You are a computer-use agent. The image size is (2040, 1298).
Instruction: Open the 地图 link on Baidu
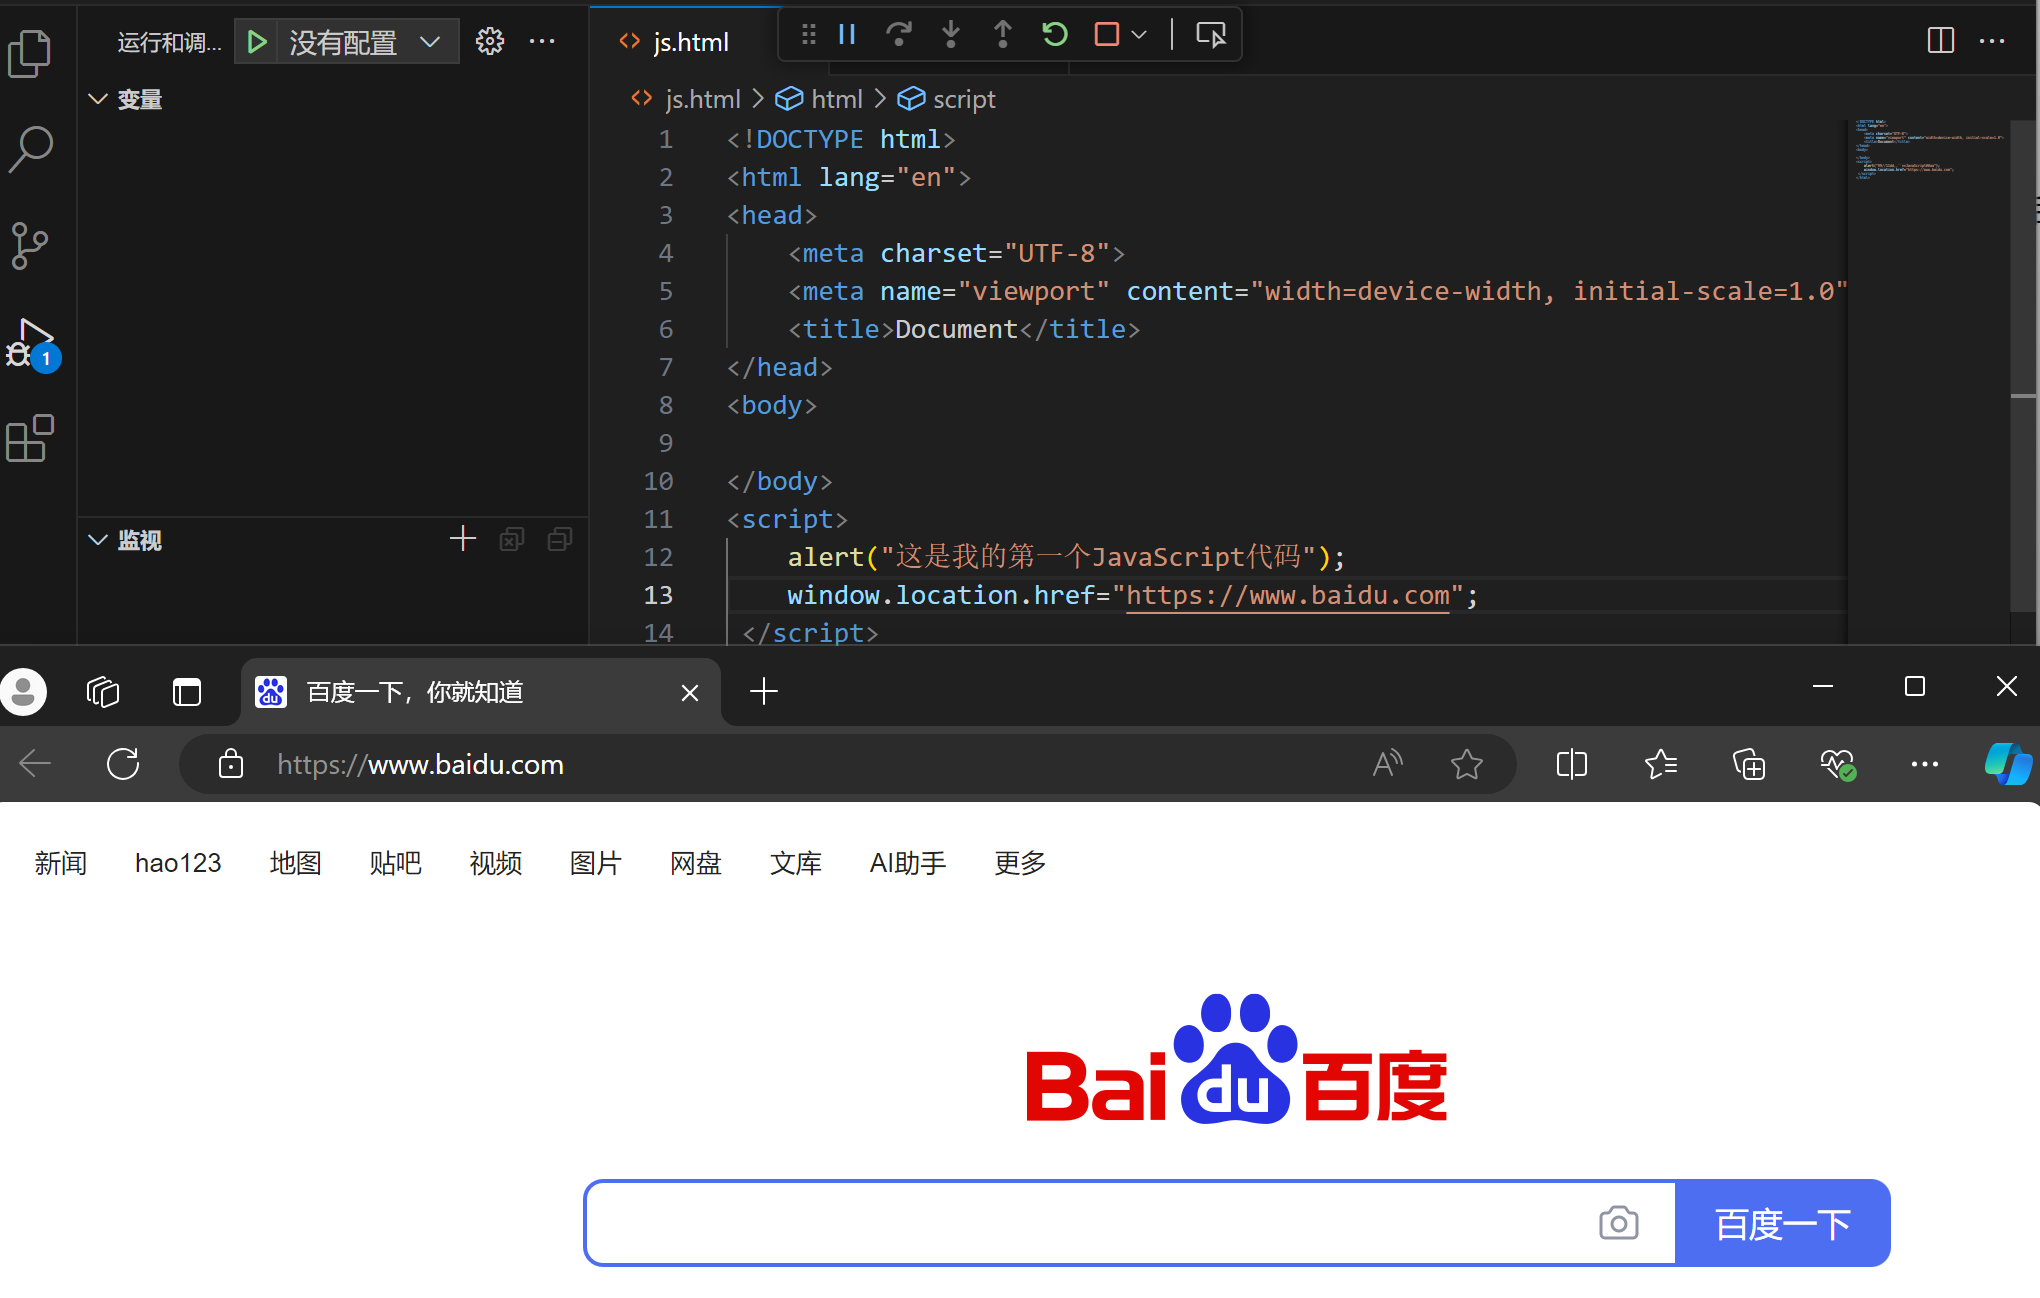(296, 863)
